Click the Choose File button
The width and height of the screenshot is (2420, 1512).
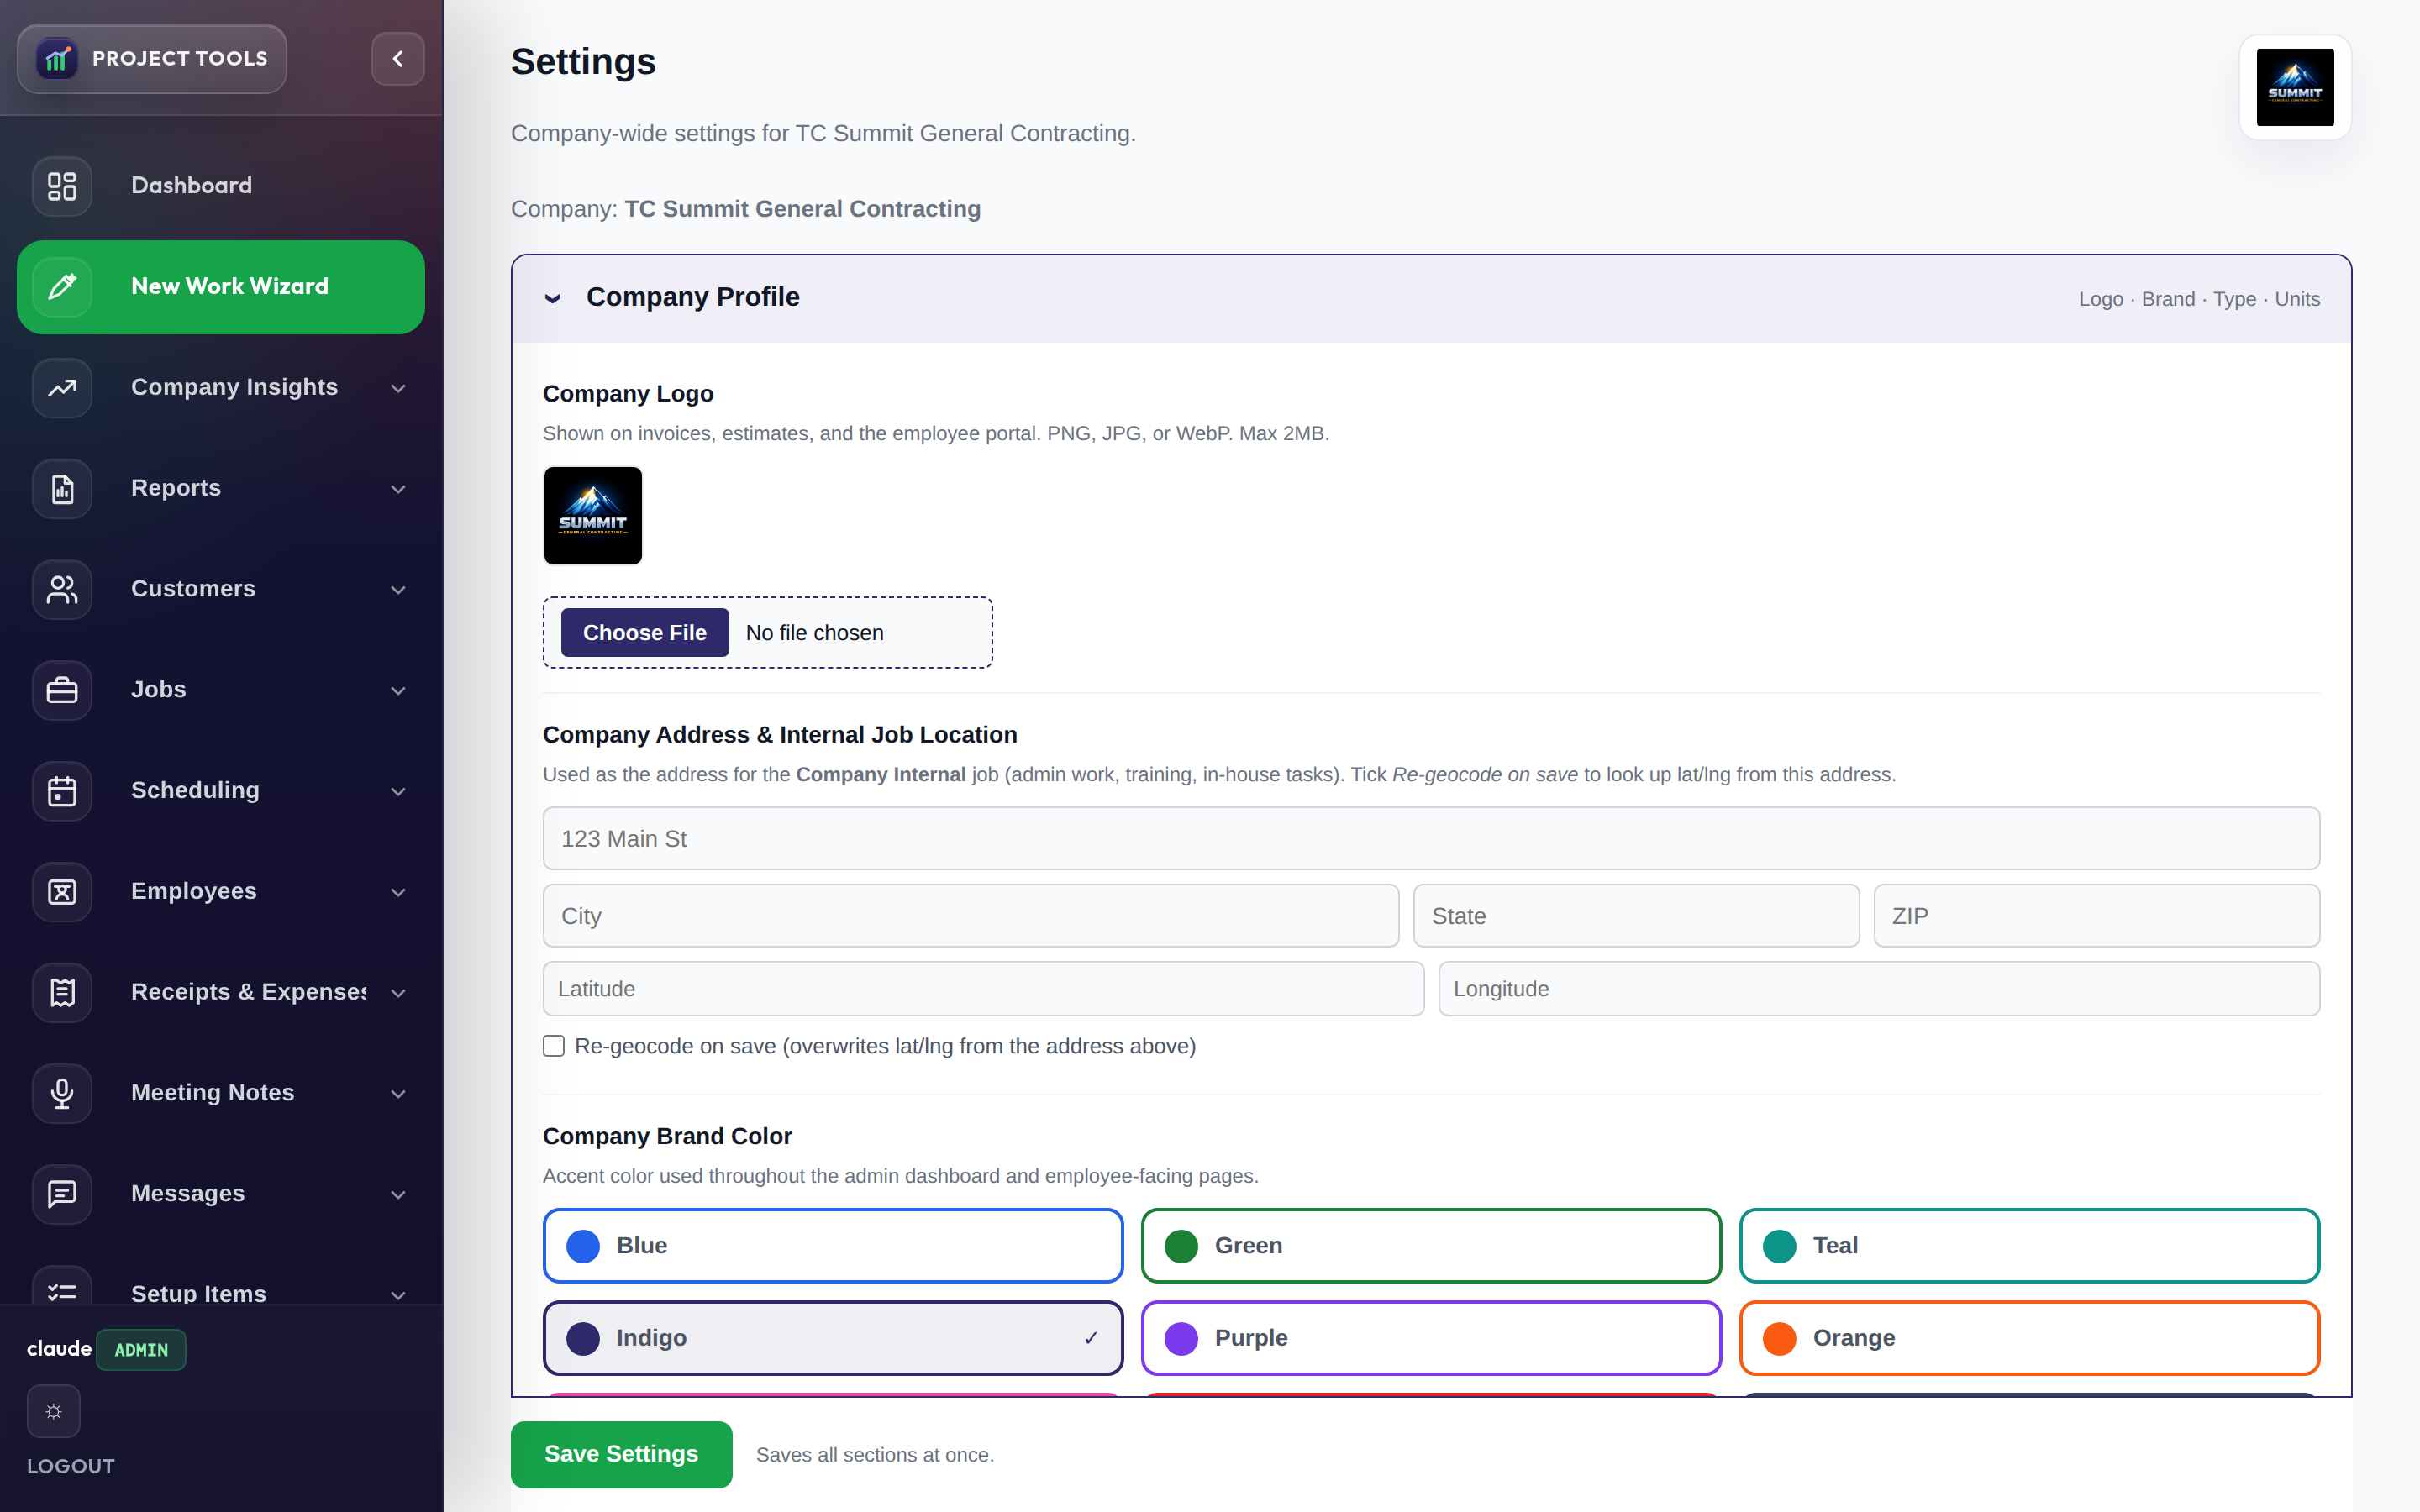(x=645, y=633)
